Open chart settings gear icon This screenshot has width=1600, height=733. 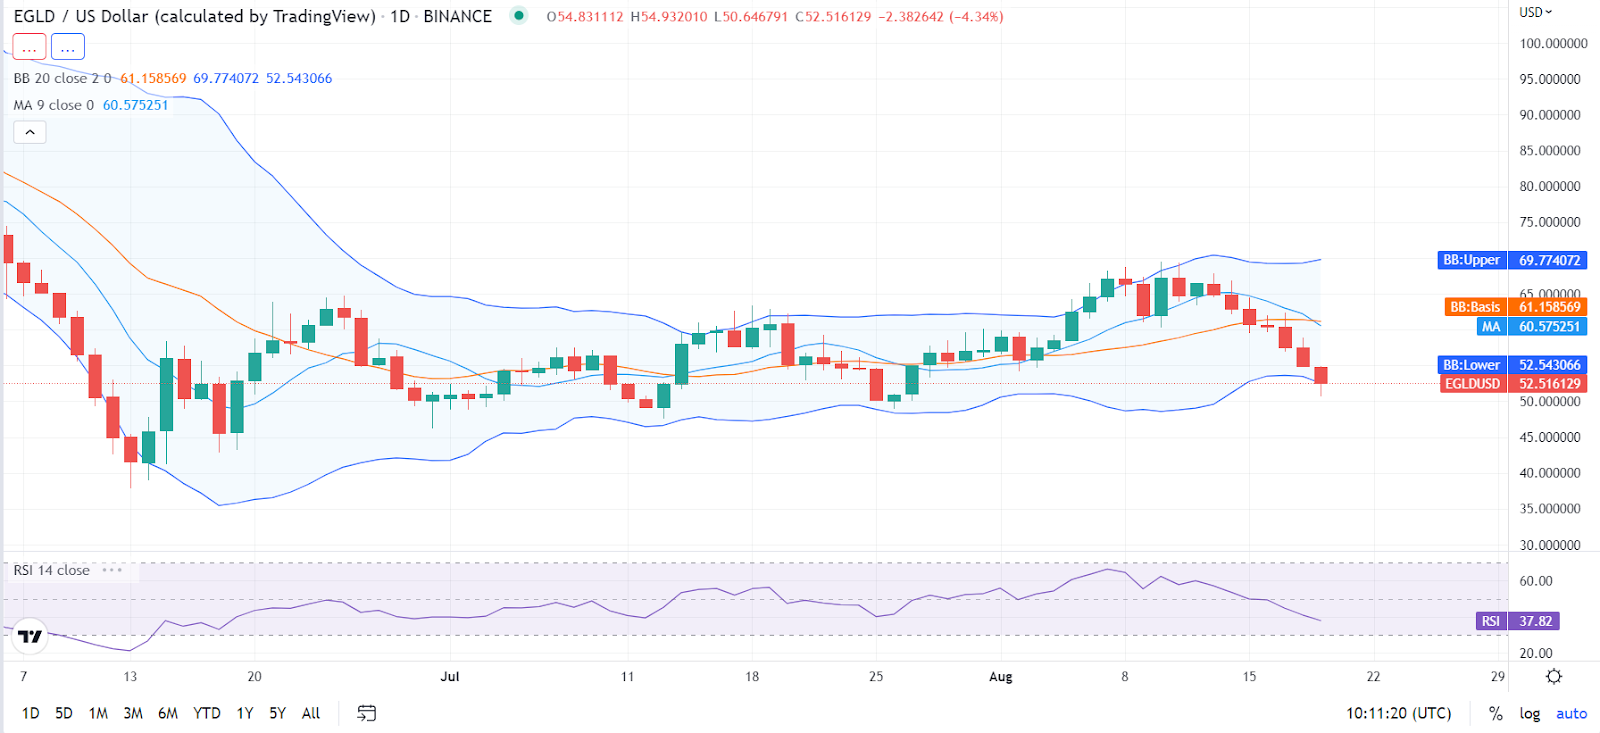tap(1554, 677)
